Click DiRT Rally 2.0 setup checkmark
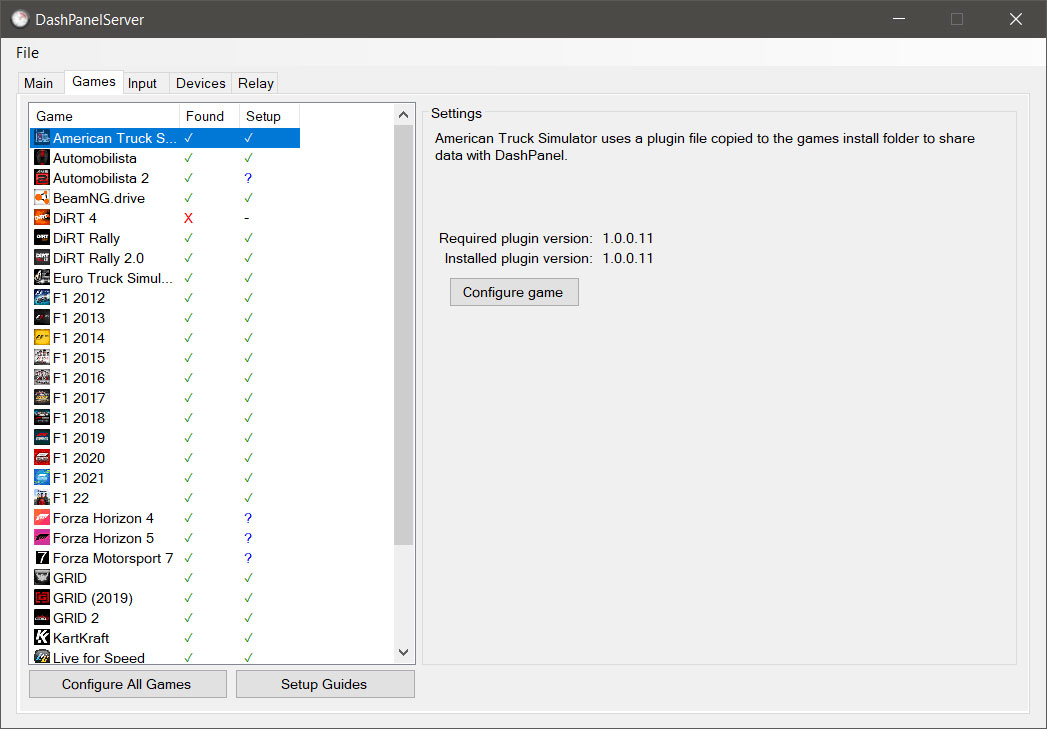 coord(248,258)
